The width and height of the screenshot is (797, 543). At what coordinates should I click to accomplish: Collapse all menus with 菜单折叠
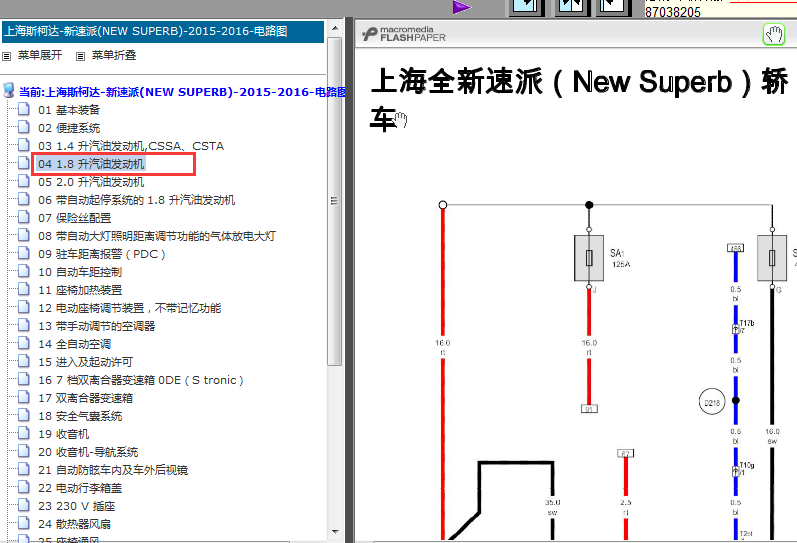114,55
